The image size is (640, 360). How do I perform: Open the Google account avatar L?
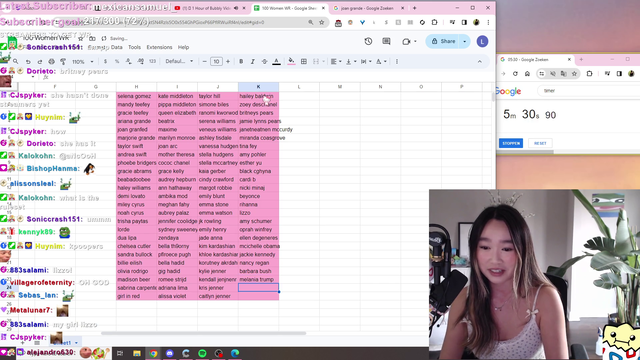pos(482,41)
